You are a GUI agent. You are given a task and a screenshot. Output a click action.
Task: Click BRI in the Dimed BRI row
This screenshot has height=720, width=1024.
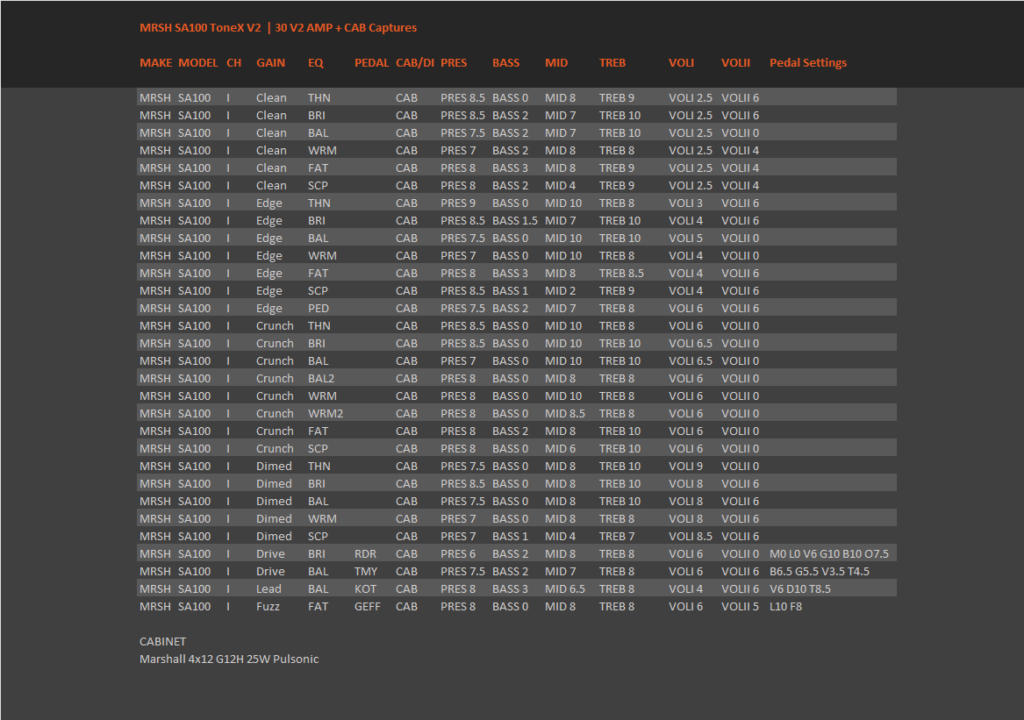(317, 485)
